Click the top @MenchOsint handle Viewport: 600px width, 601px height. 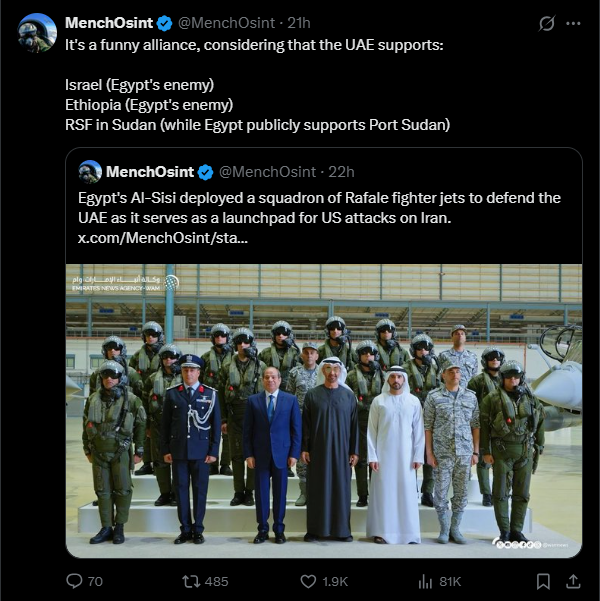(226, 23)
